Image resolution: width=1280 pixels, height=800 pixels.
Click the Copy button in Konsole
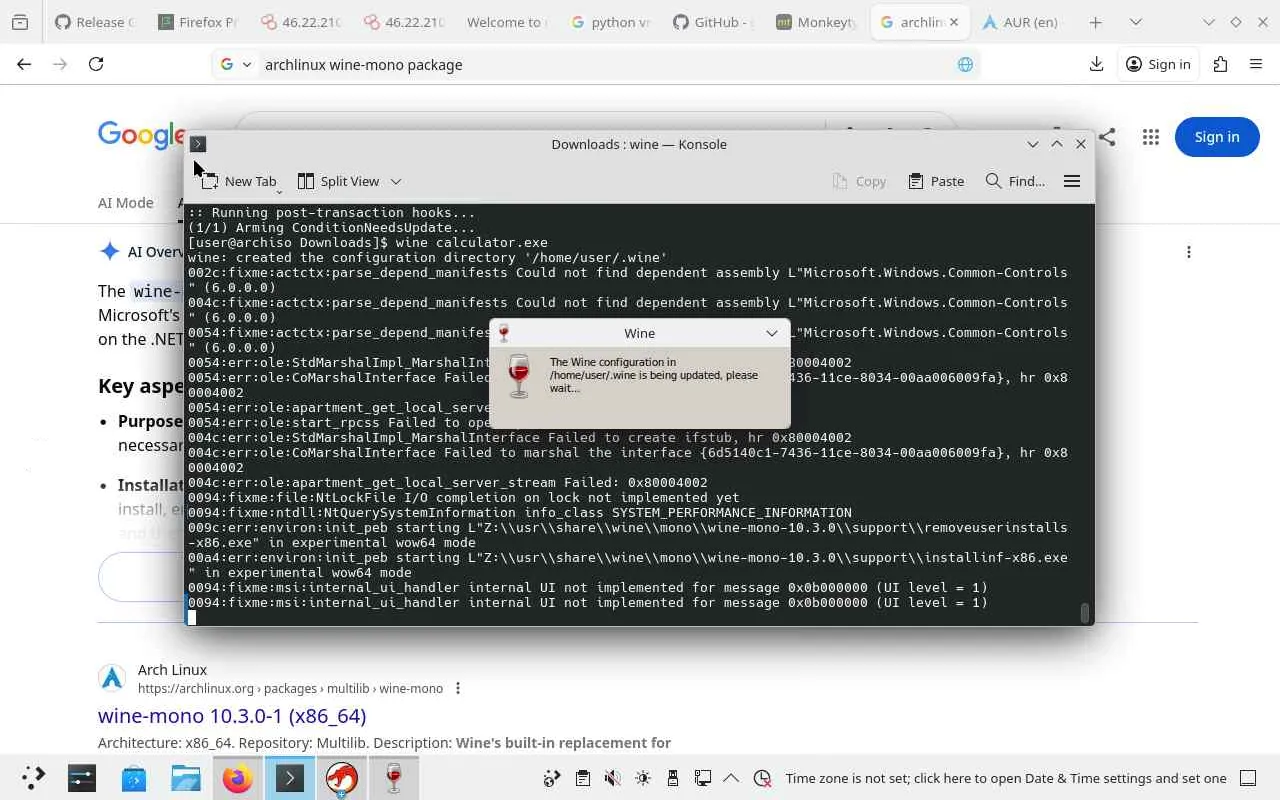[859, 181]
